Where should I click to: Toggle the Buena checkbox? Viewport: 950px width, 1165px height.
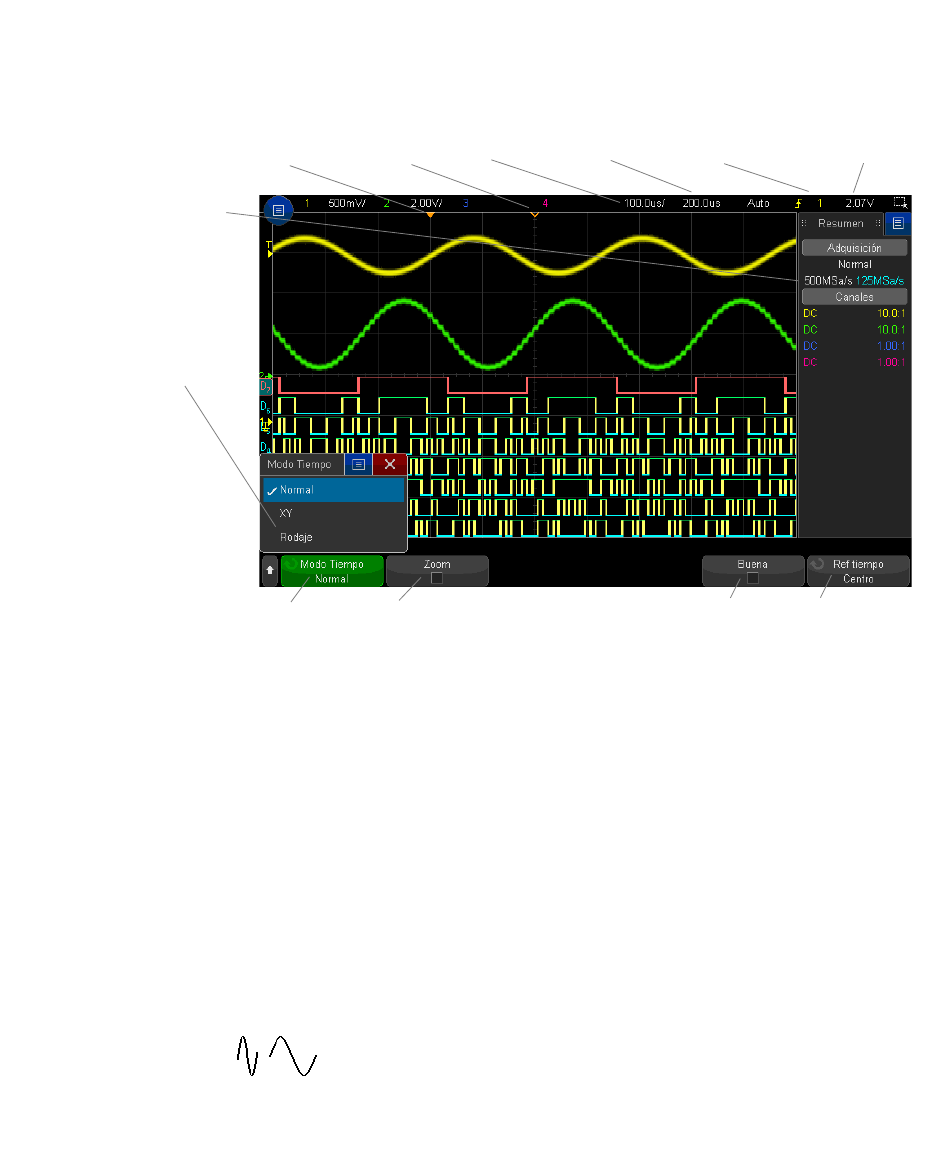pos(752,578)
